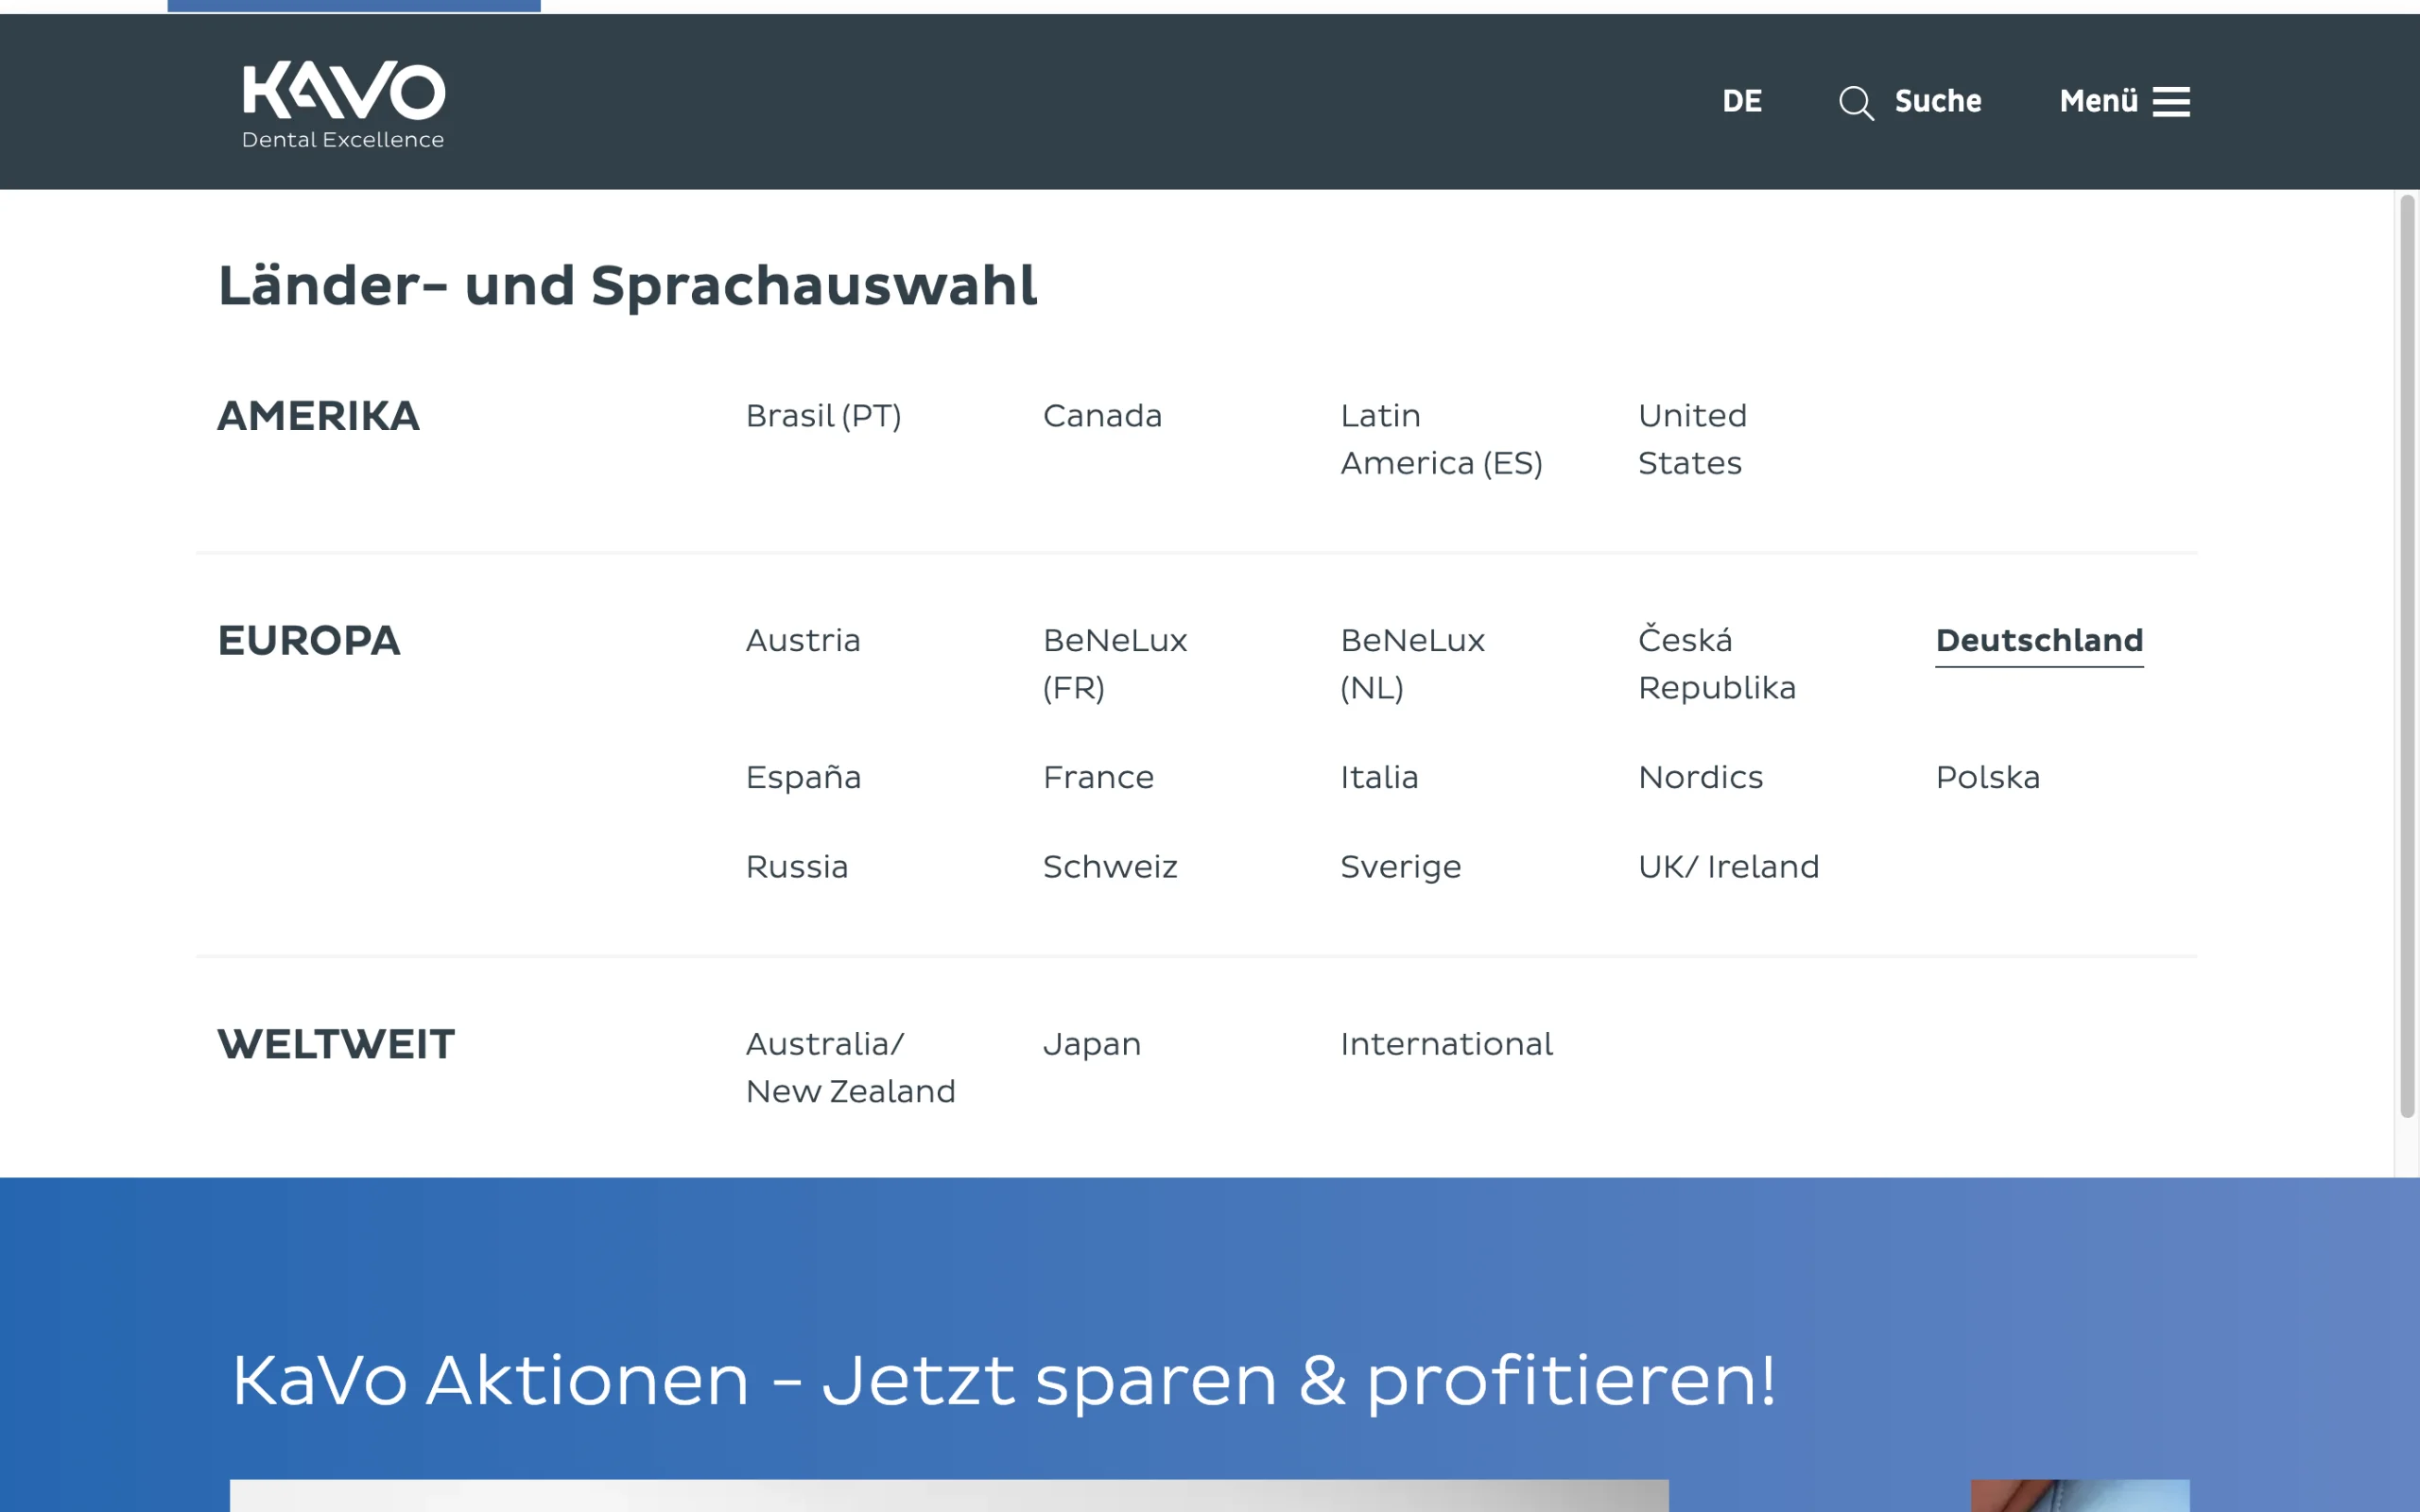Screen dimensions: 2420x1512
Task: Click the KaVo Dental Excellence logo
Action: (x=343, y=105)
